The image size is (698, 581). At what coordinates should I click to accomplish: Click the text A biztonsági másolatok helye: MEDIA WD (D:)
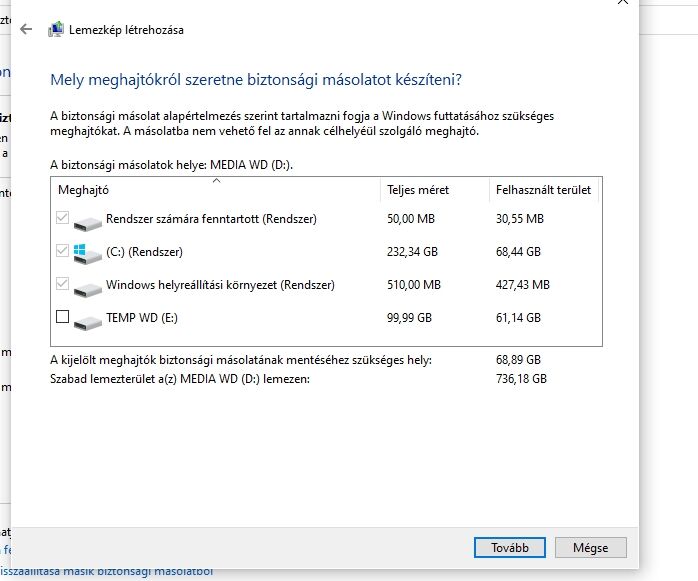(171, 165)
